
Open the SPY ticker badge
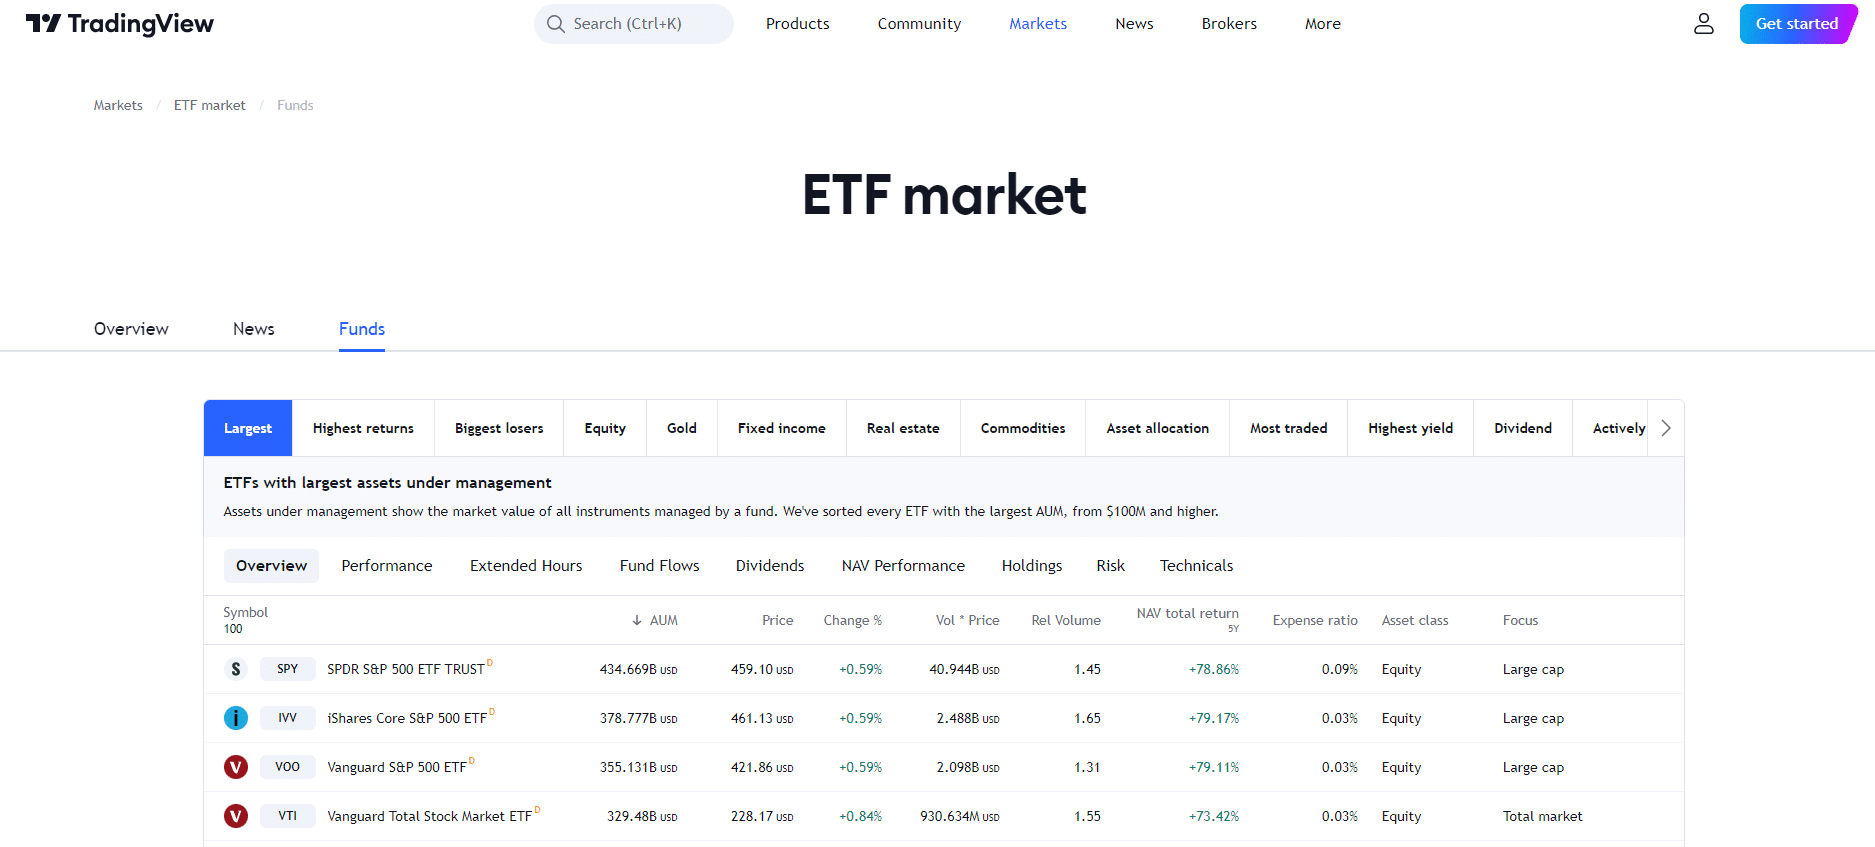[x=288, y=669]
